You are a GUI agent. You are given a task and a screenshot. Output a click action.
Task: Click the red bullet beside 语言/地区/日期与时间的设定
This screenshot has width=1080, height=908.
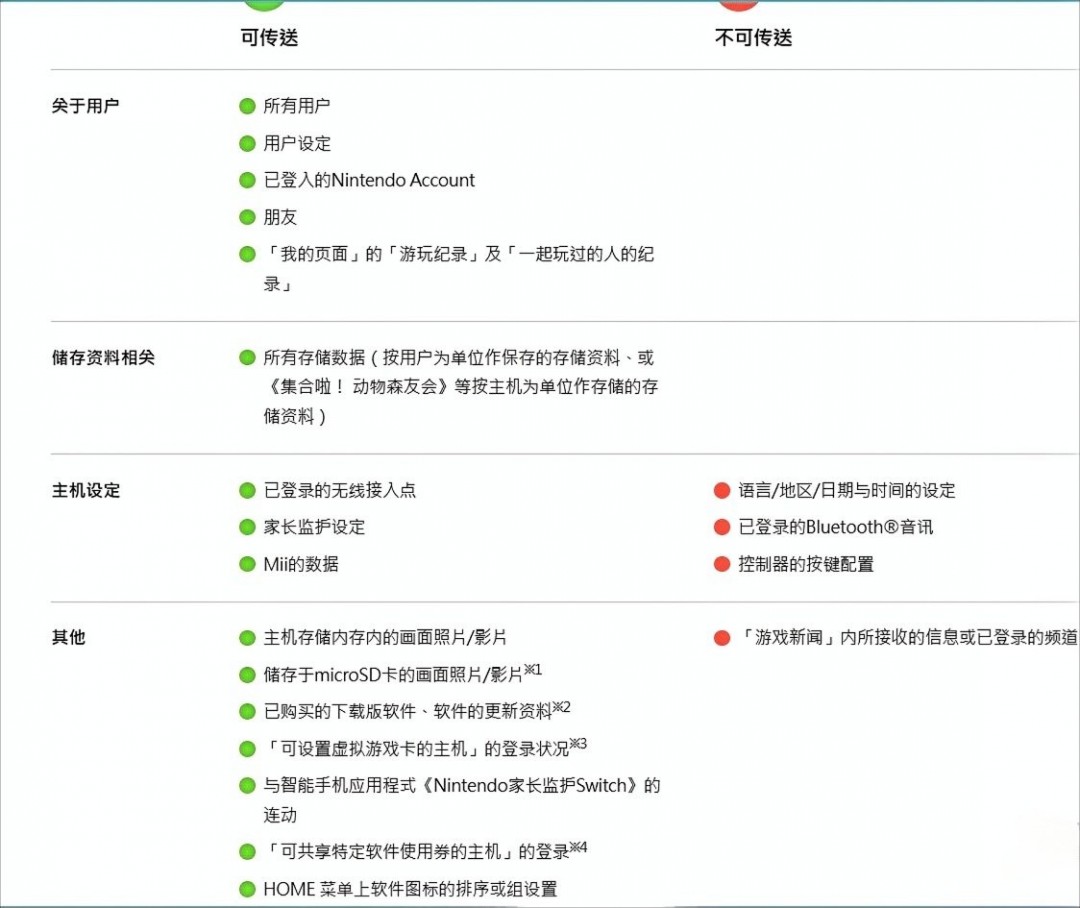click(x=721, y=490)
